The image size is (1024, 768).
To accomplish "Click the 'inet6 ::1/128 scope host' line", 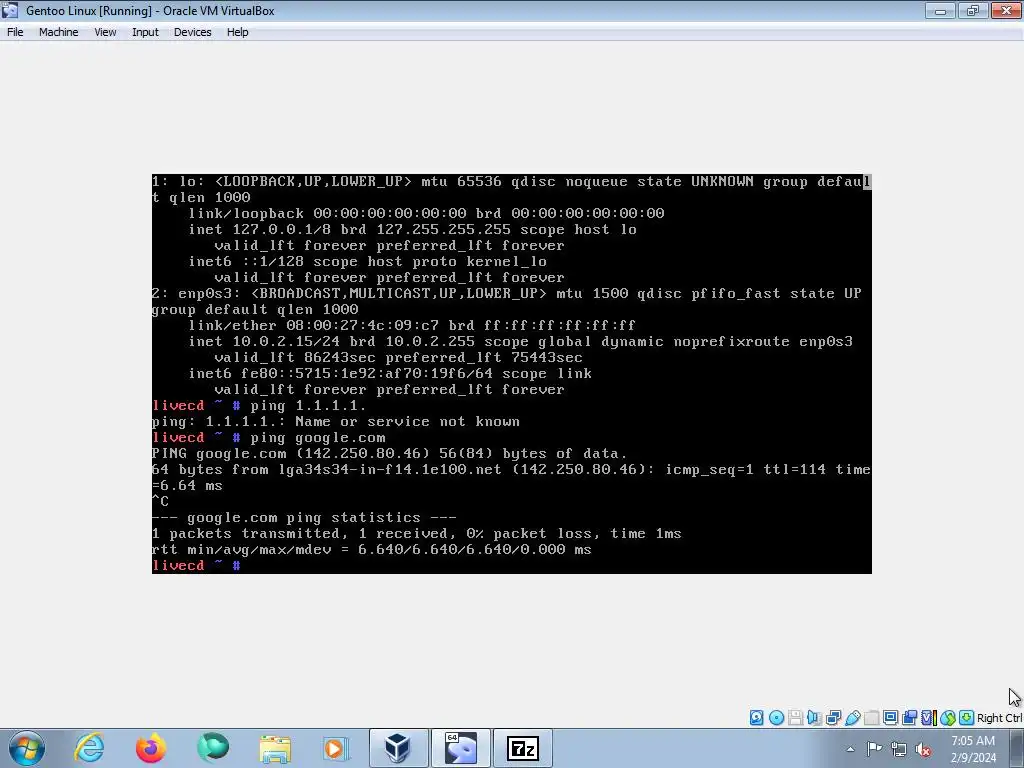I will pos(368,261).
